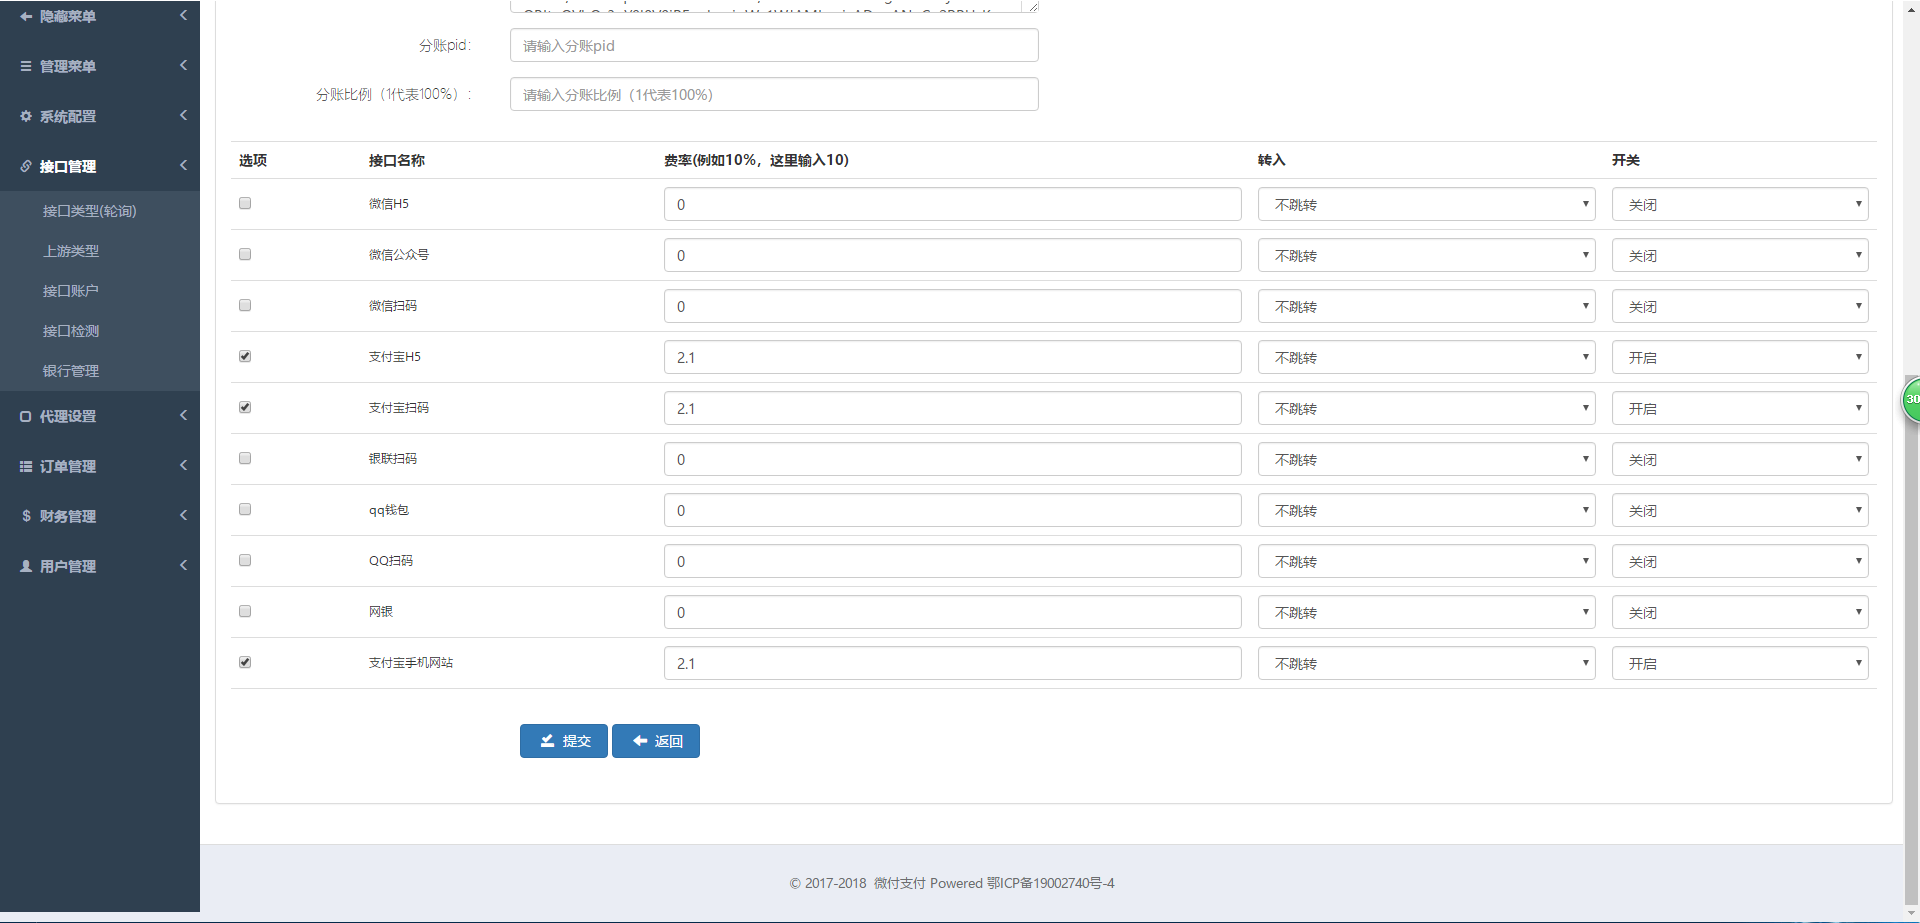
Task: Click the gear icon beside 系统配置
Action: click(x=26, y=116)
